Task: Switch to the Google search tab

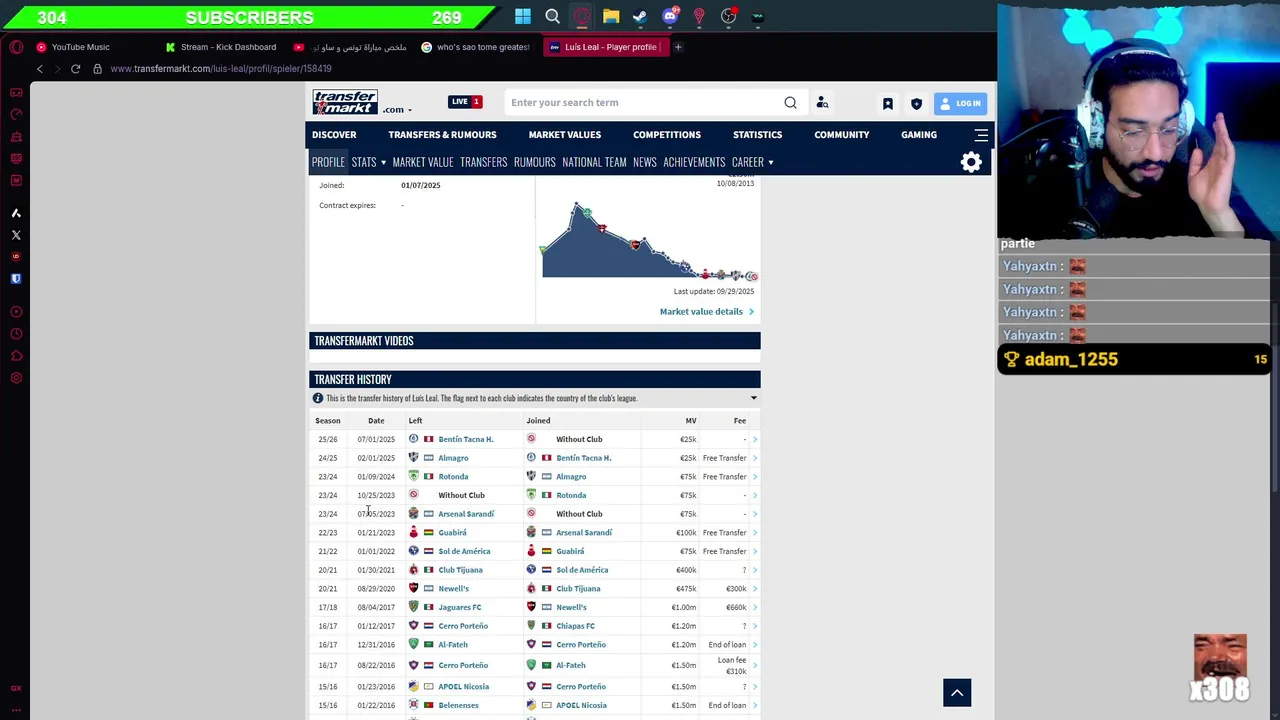Action: (476, 47)
